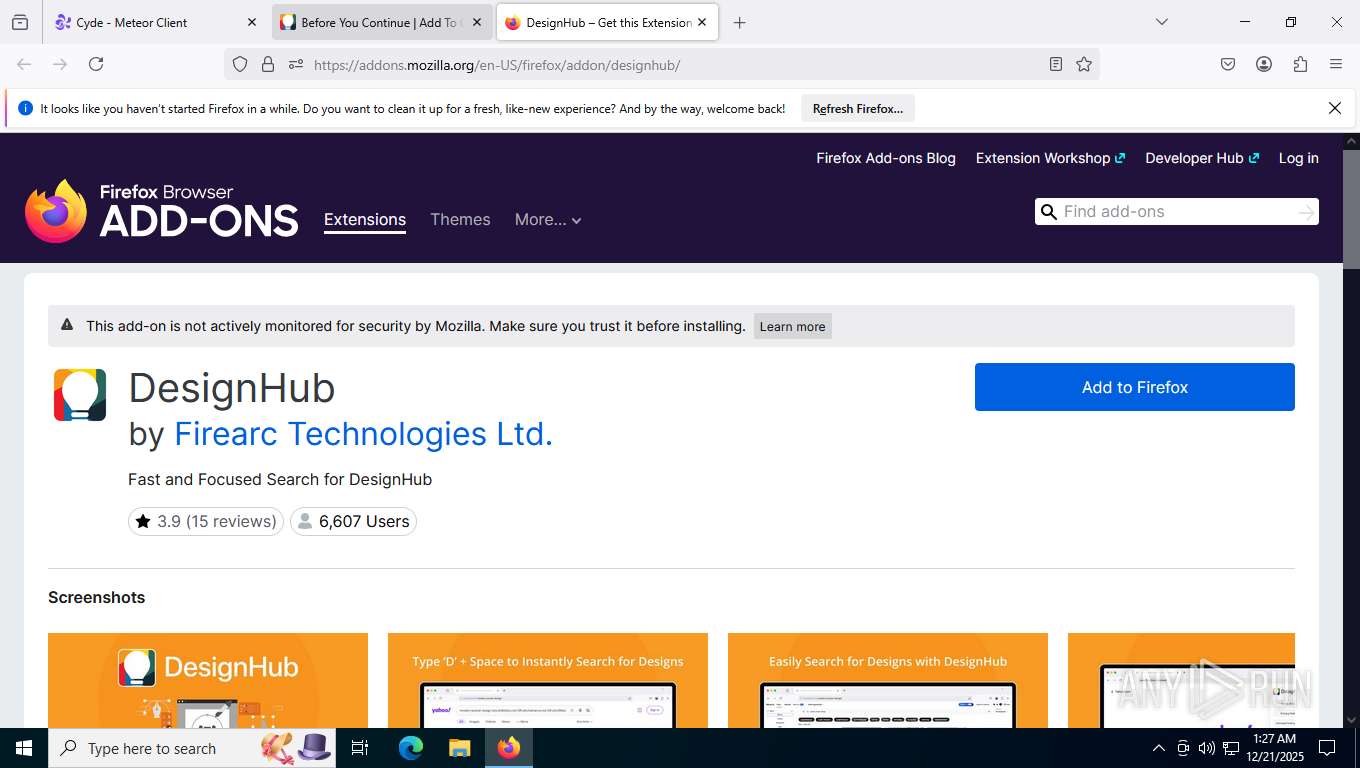Screen dimensions: 1360x768
Task: Reload the current page
Action: coord(96,64)
